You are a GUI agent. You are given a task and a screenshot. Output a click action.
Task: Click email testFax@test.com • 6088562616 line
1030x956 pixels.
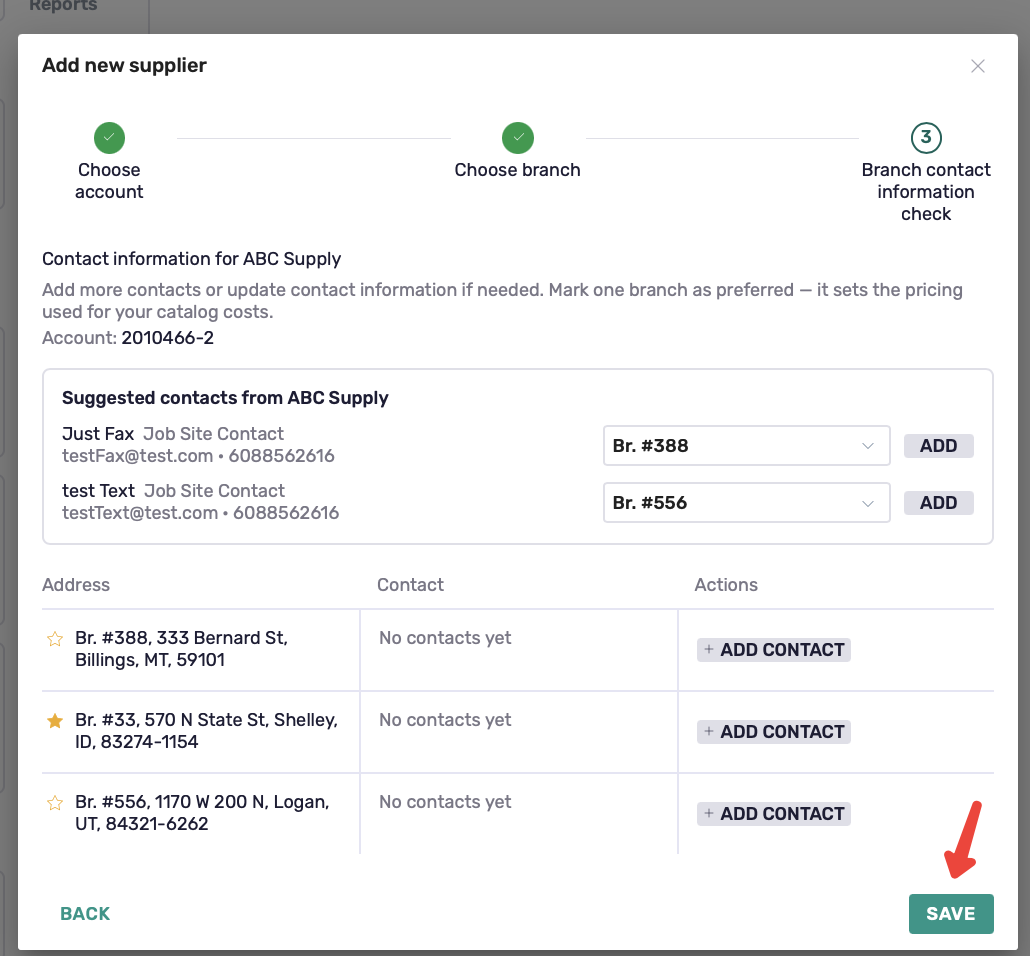click(x=198, y=456)
